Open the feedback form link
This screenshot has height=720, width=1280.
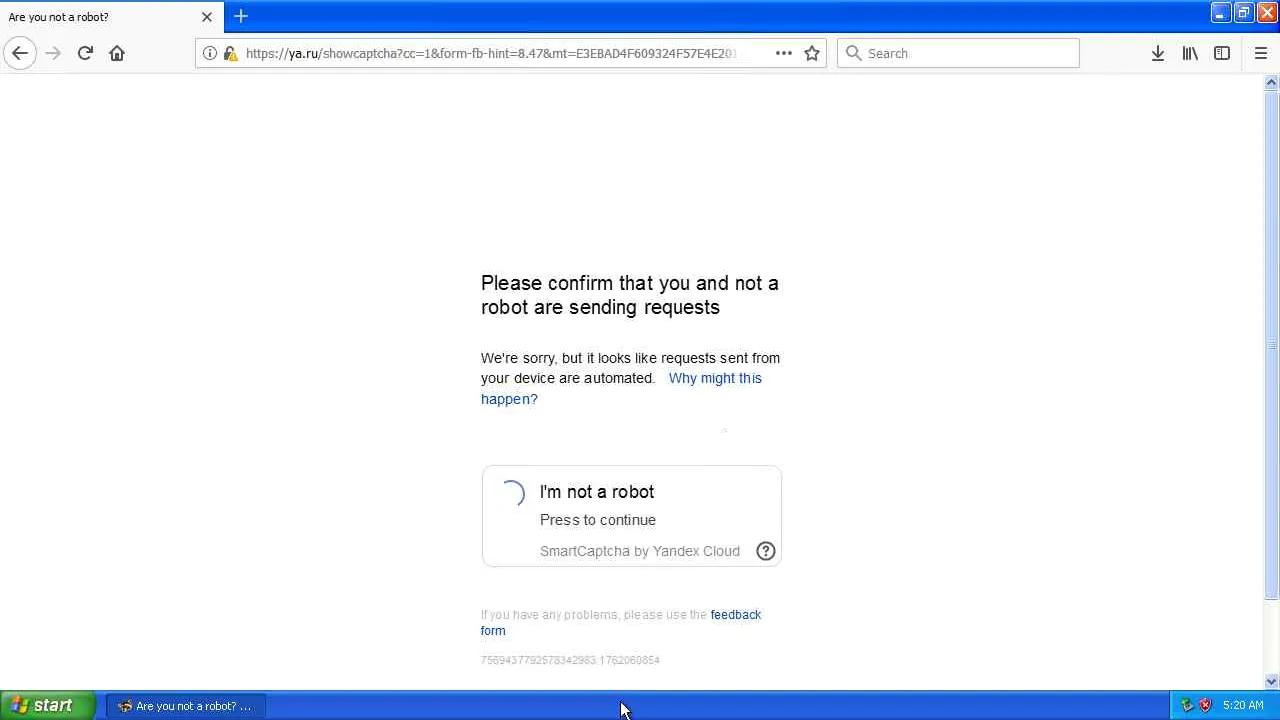pyautogui.click(x=621, y=622)
